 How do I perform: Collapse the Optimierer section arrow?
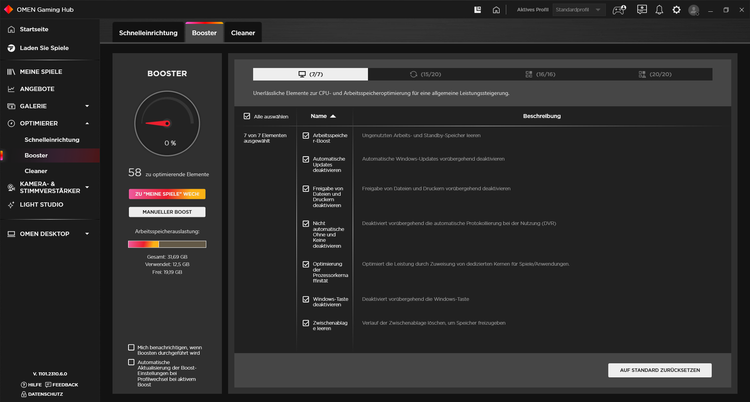point(87,123)
